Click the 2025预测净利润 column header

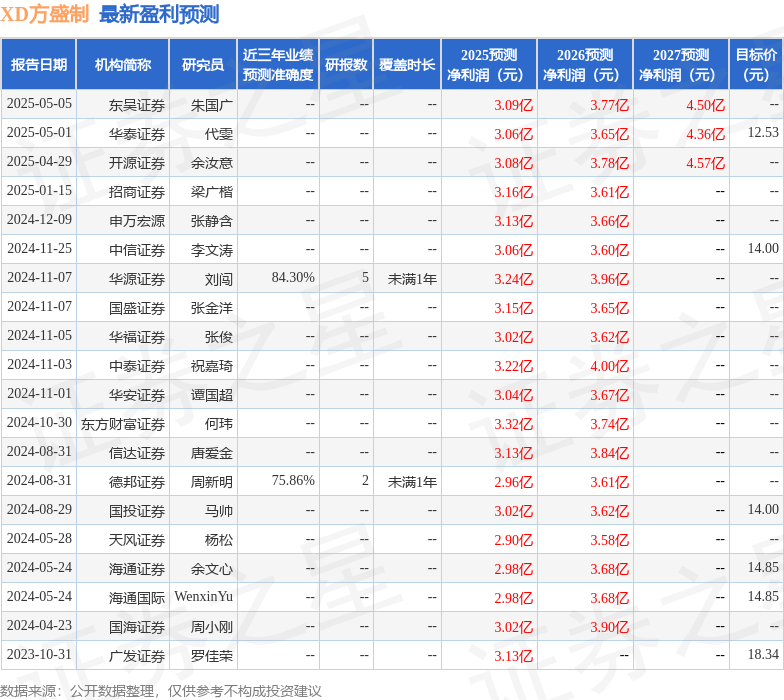tap(489, 64)
